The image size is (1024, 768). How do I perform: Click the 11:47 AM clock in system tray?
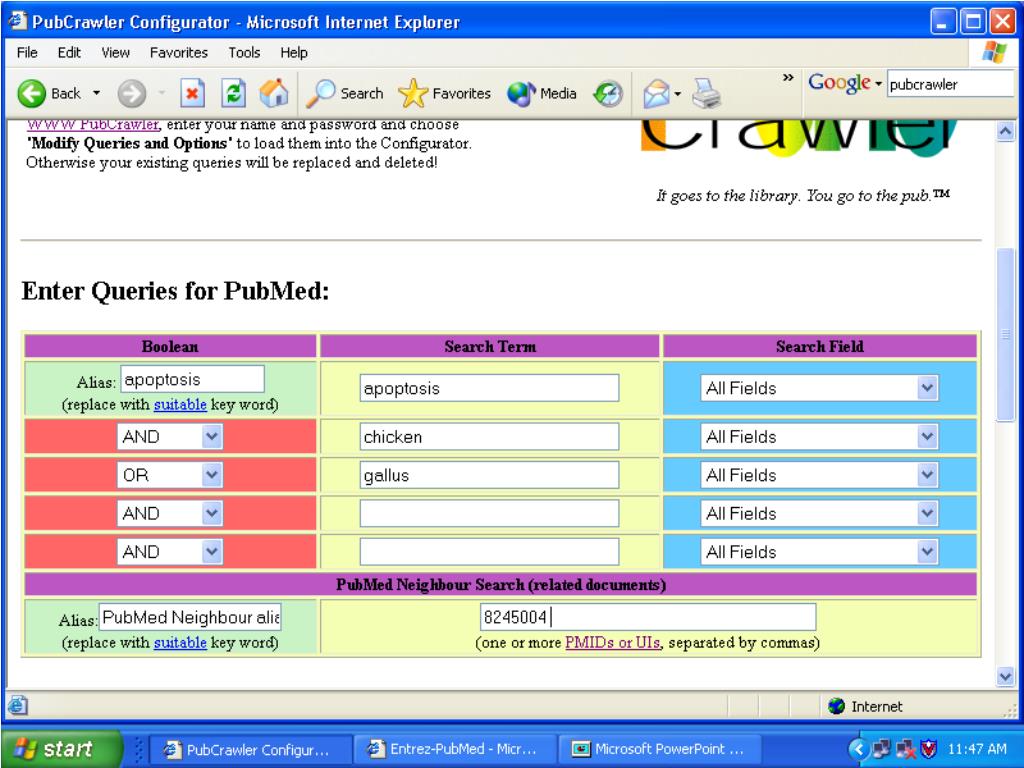[977, 749]
